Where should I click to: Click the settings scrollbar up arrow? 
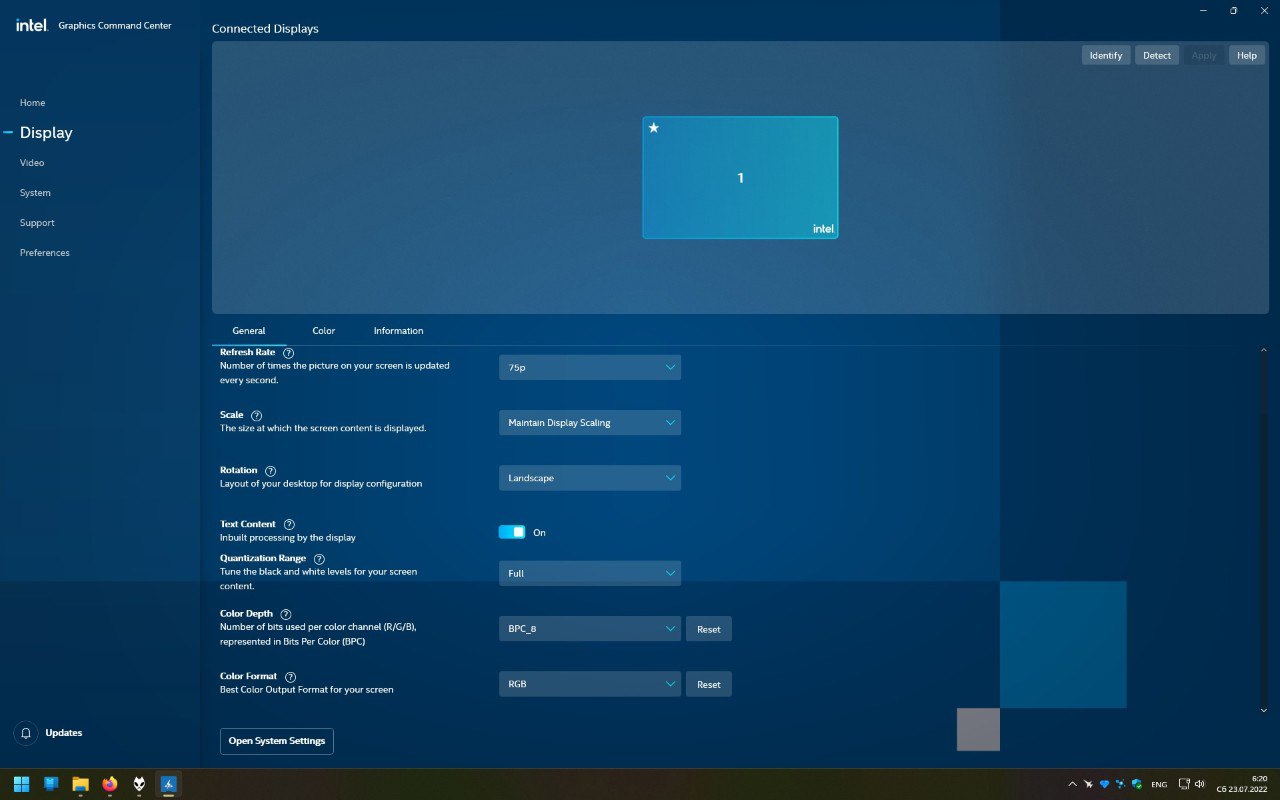coord(1264,350)
